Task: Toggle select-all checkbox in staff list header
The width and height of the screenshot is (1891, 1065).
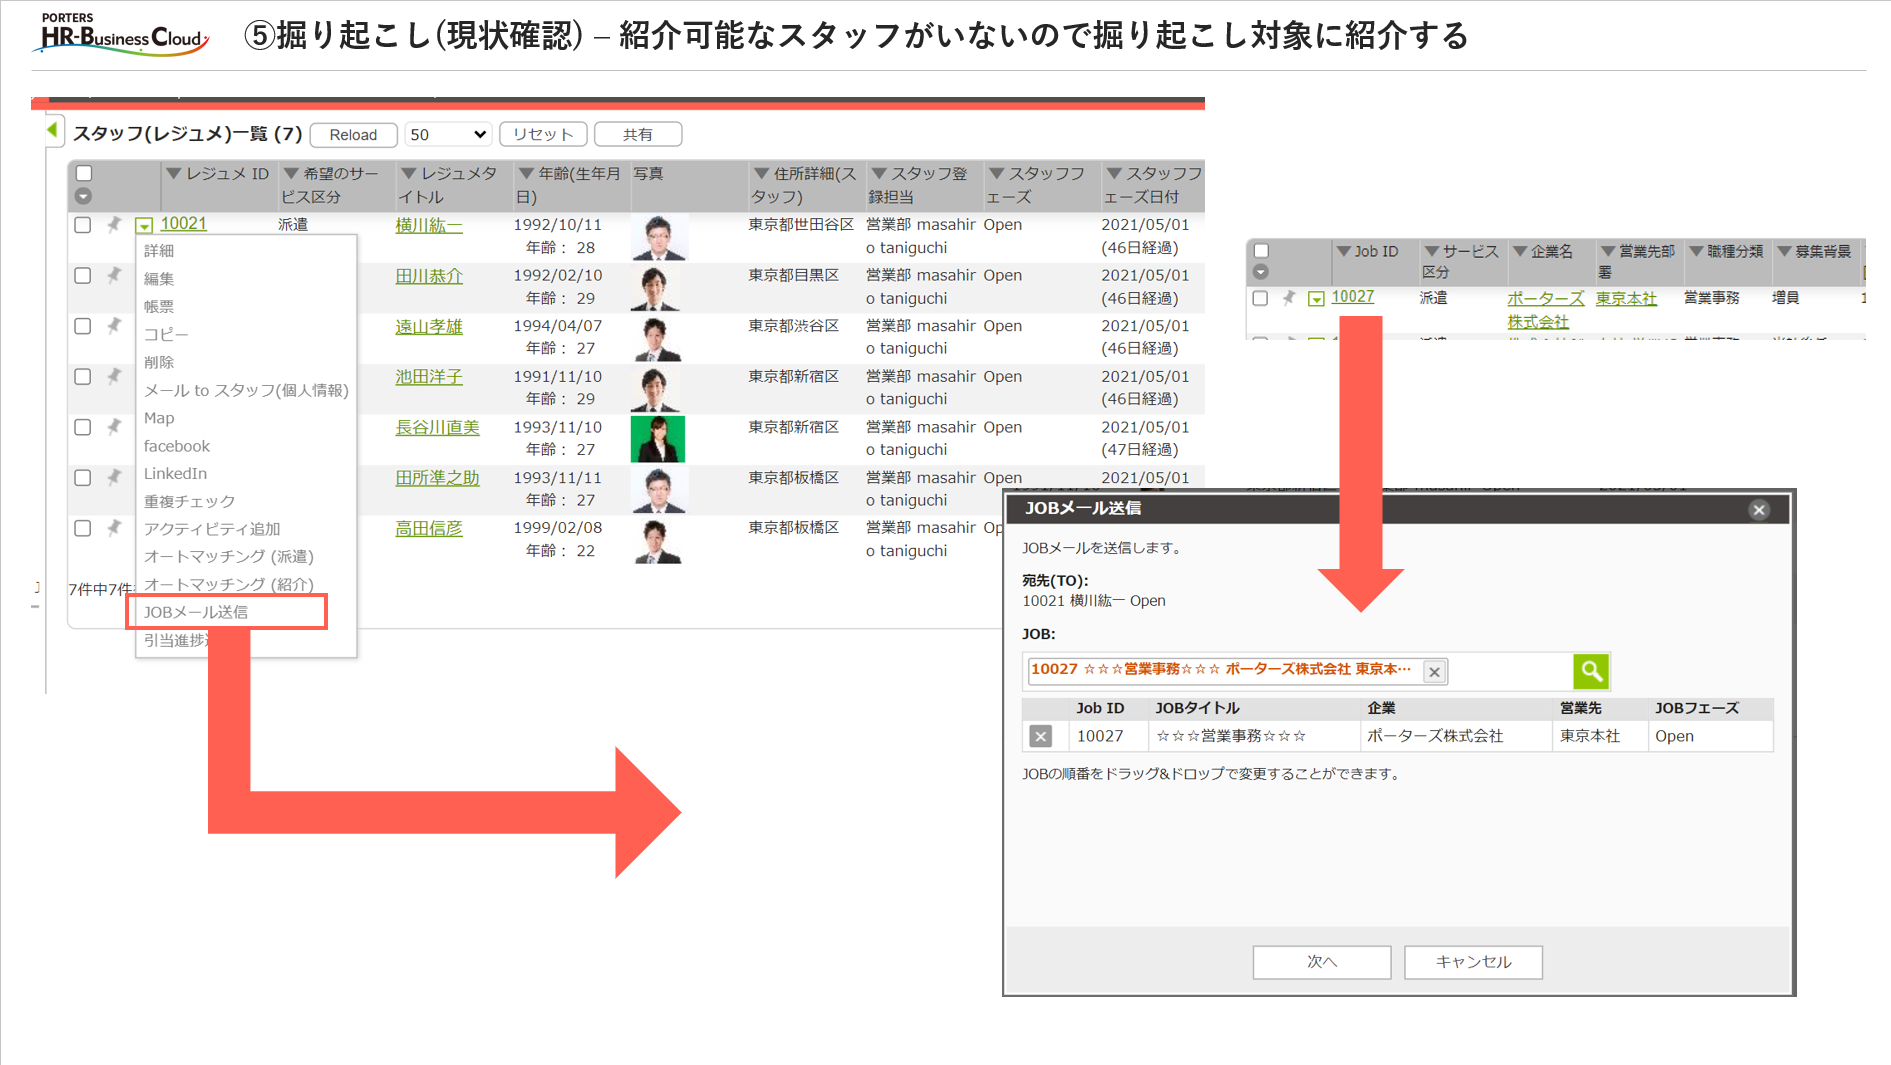Action: click(x=84, y=173)
